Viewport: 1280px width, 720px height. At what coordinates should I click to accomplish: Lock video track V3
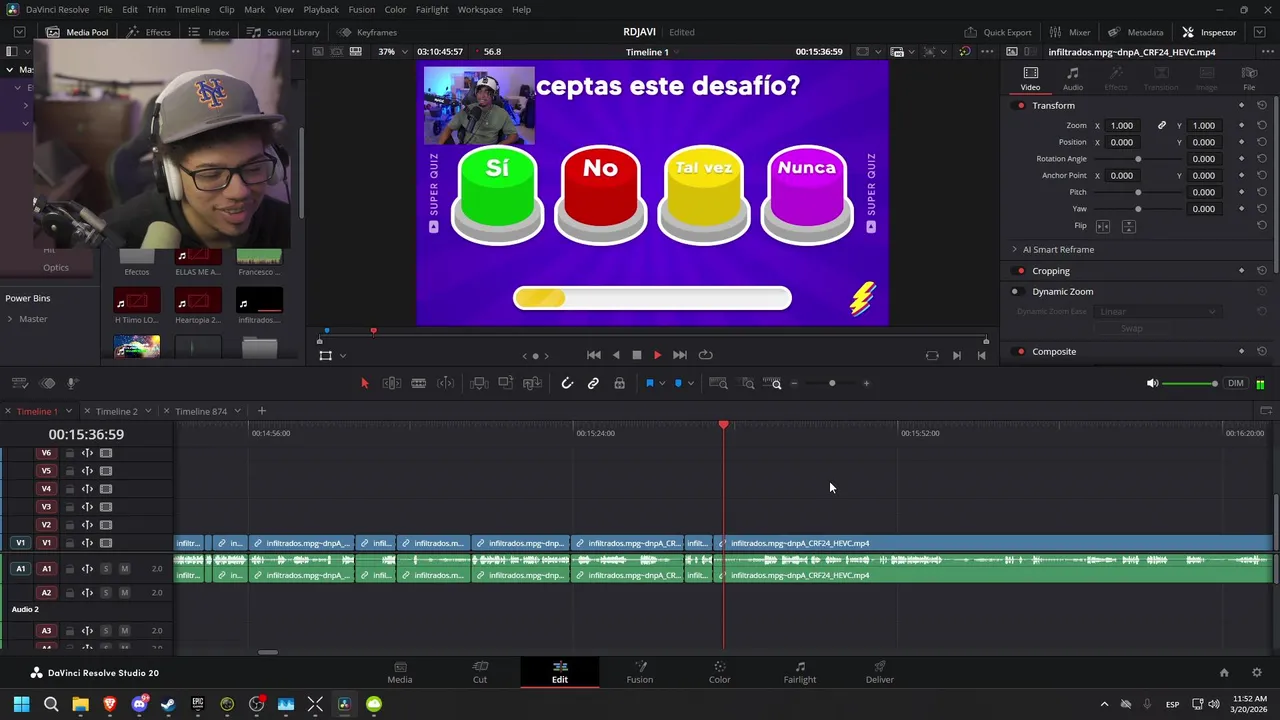tap(69, 507)
